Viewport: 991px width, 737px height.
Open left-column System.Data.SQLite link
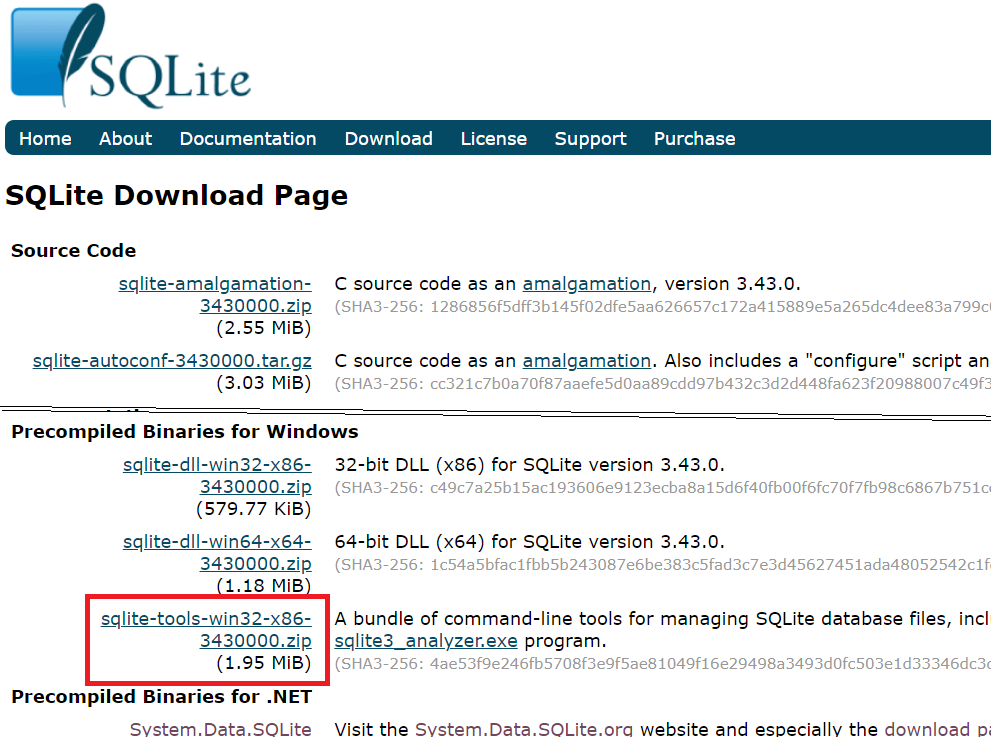click(x=221, y=729)
